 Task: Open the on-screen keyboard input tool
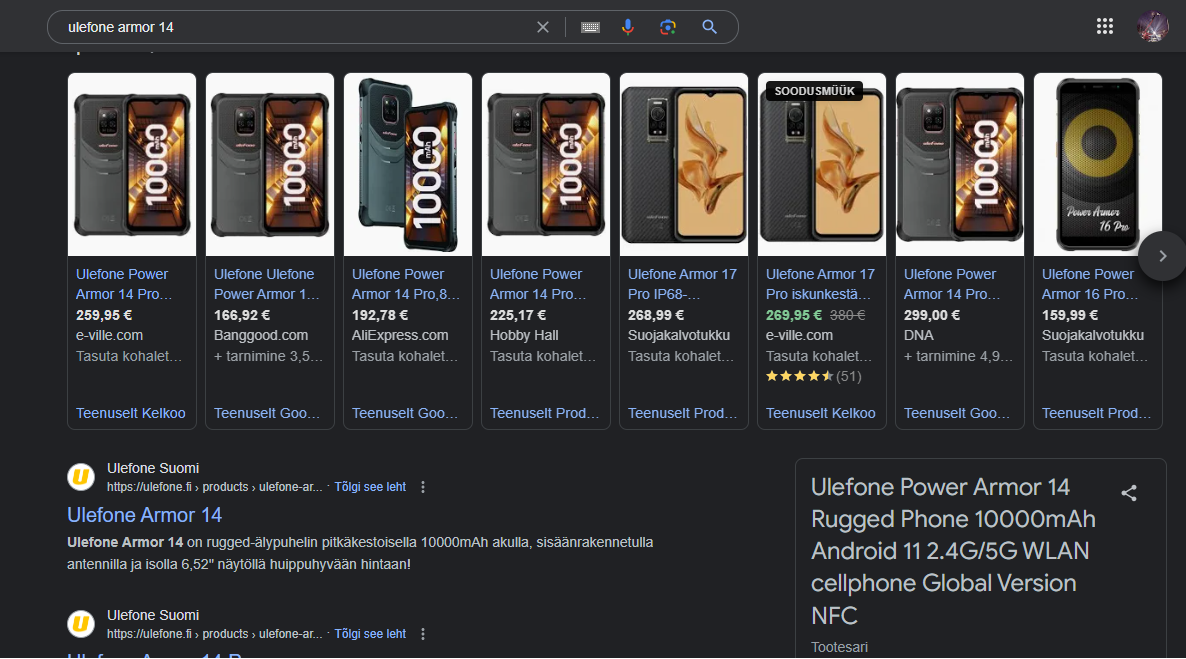coord(590,27)
